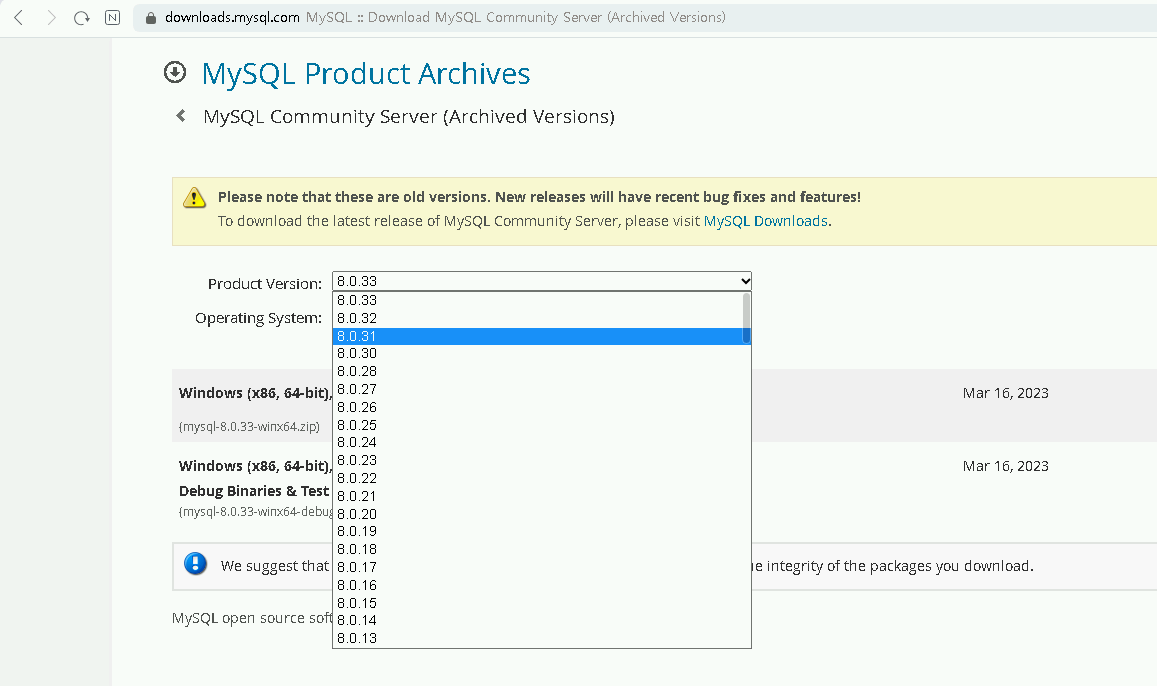Select 8.0.17 version option
1157x686 pixels.
537,567
